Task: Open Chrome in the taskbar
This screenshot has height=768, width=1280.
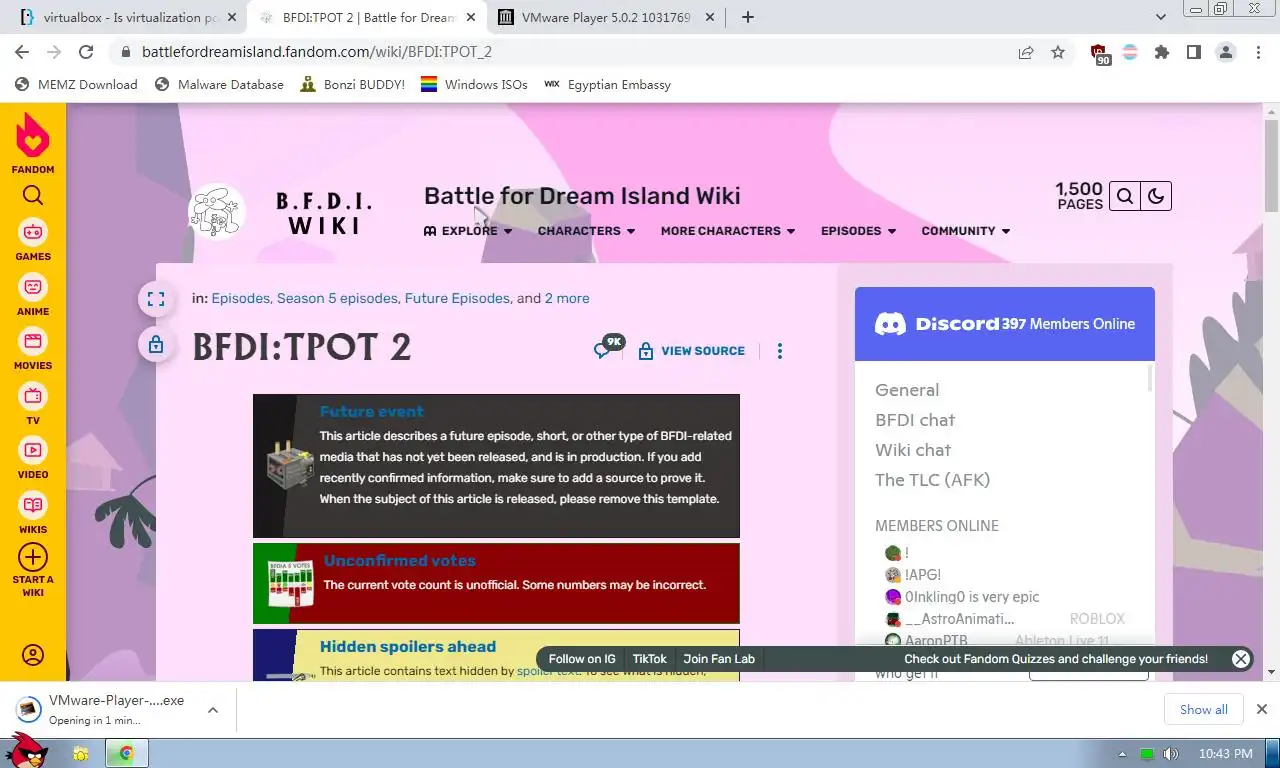Action: click(126, 753)
